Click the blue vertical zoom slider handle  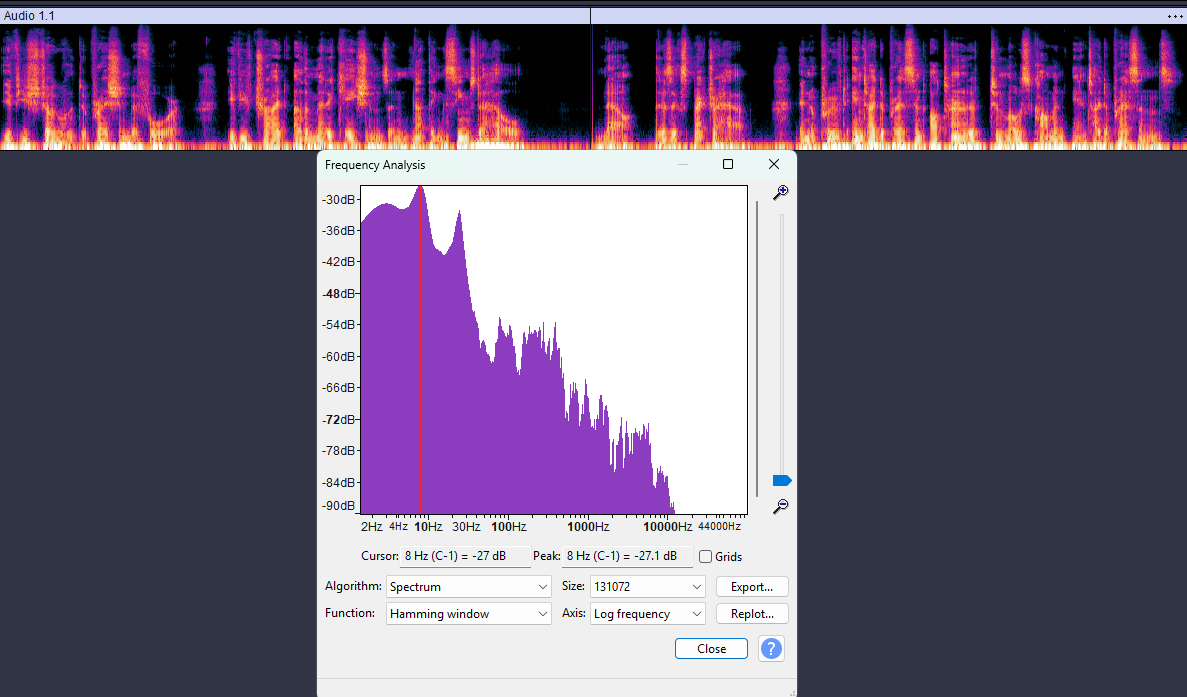782,481
